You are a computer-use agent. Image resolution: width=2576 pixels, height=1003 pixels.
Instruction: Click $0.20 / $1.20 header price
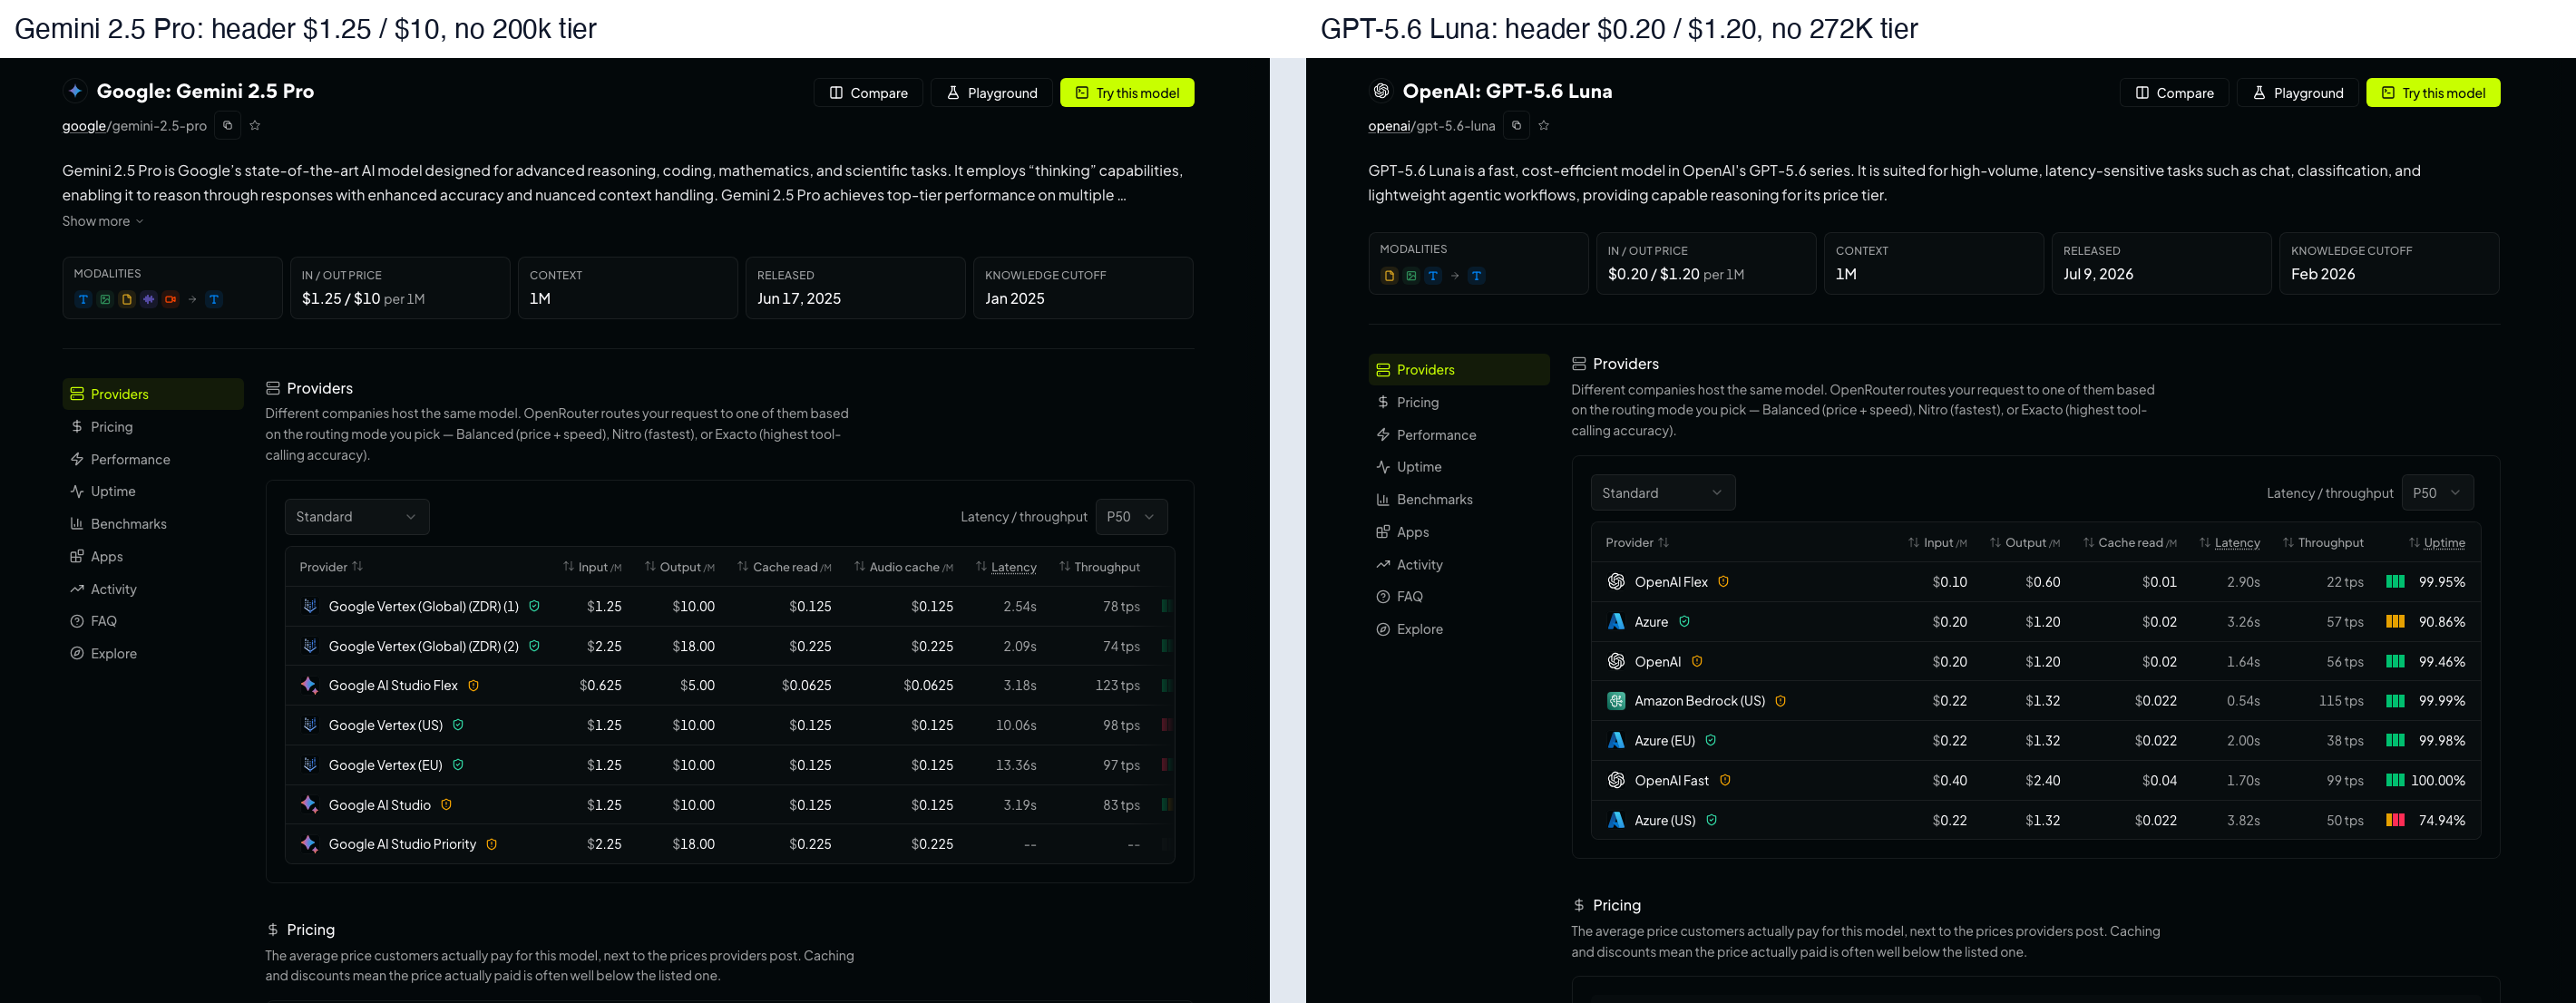click(1654, 274)
